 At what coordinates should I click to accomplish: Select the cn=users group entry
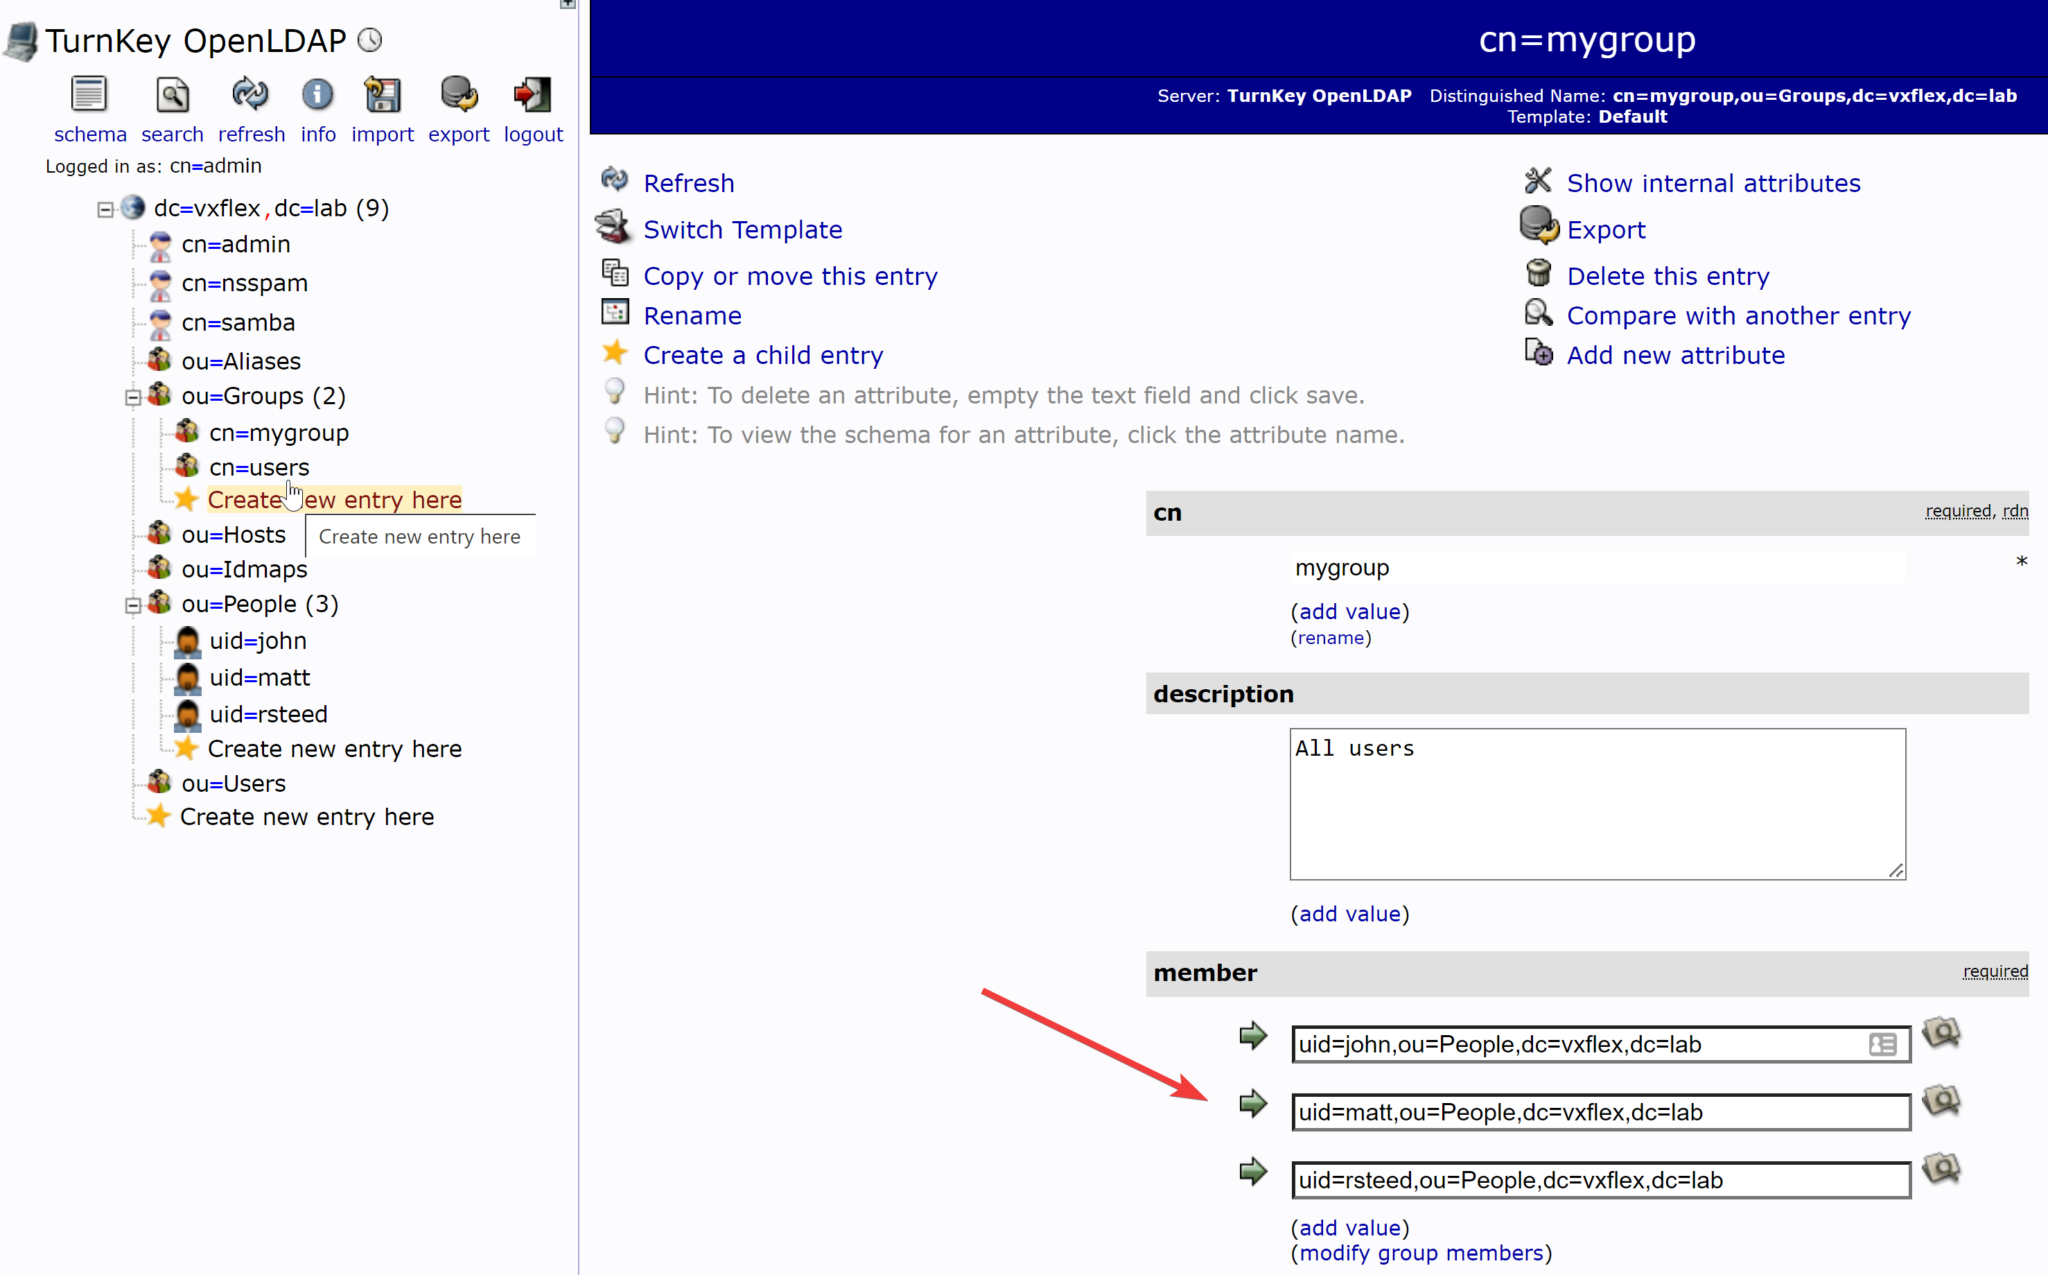pyautogui.click(x=260, y=467)
